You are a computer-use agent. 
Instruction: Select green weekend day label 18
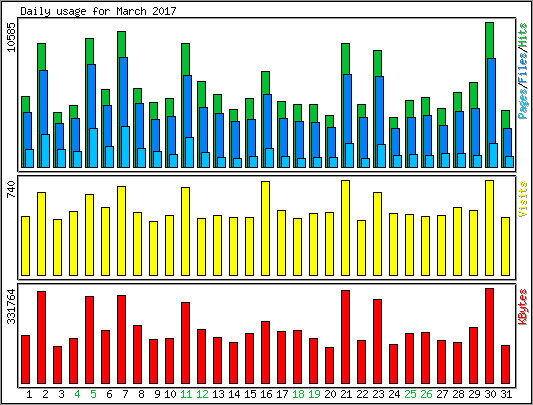pos(298,394)
